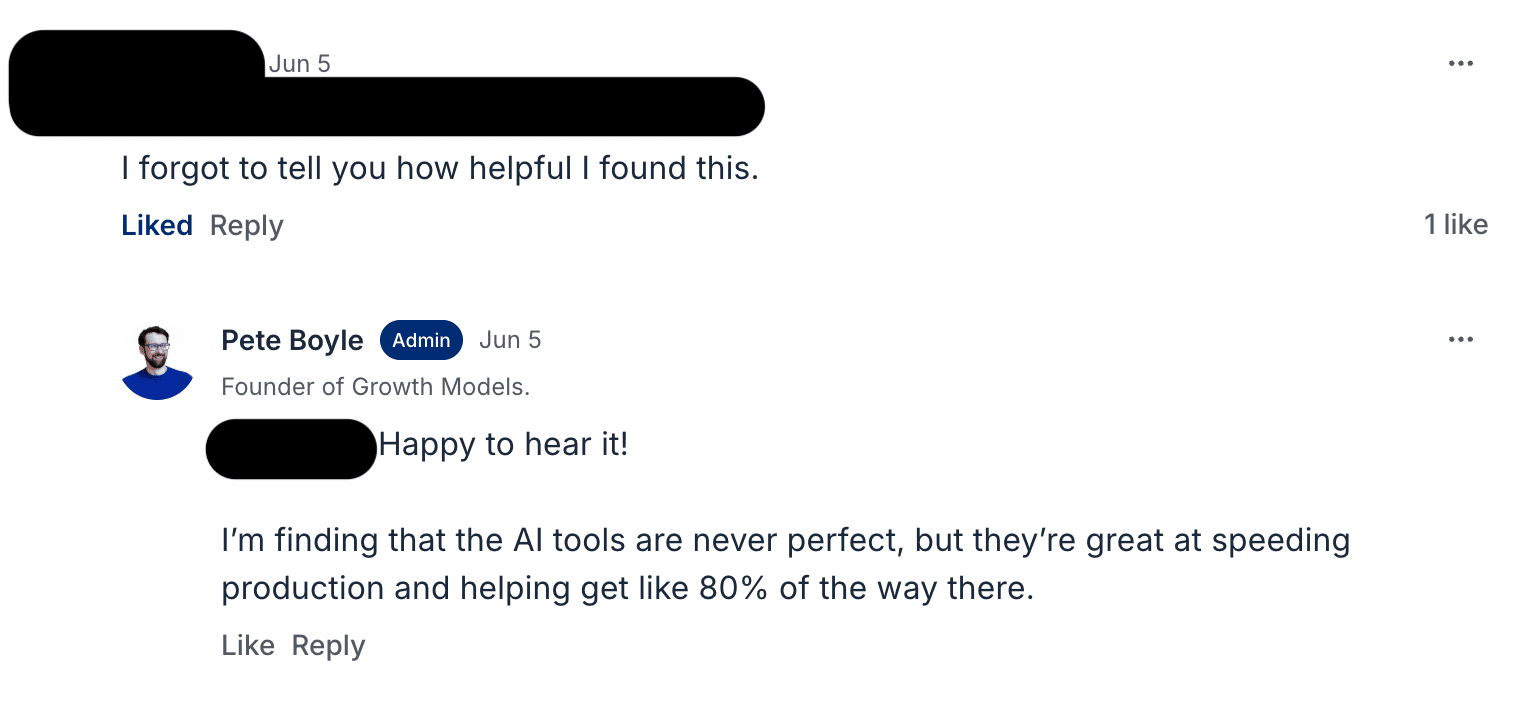The image size is (1520, 706).
Task: Click the Jun 5 timestamp next to Admin badge
Action: (510, 340)
